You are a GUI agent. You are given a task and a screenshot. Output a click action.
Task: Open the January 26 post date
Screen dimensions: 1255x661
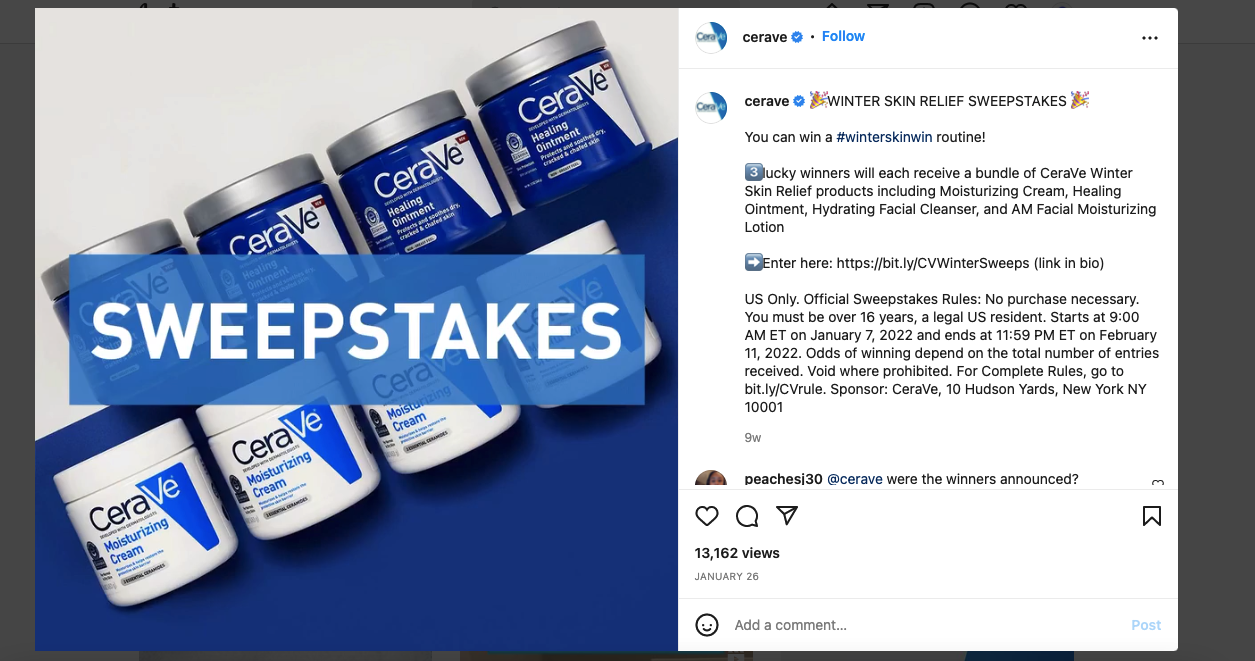[x=727, y=577]
